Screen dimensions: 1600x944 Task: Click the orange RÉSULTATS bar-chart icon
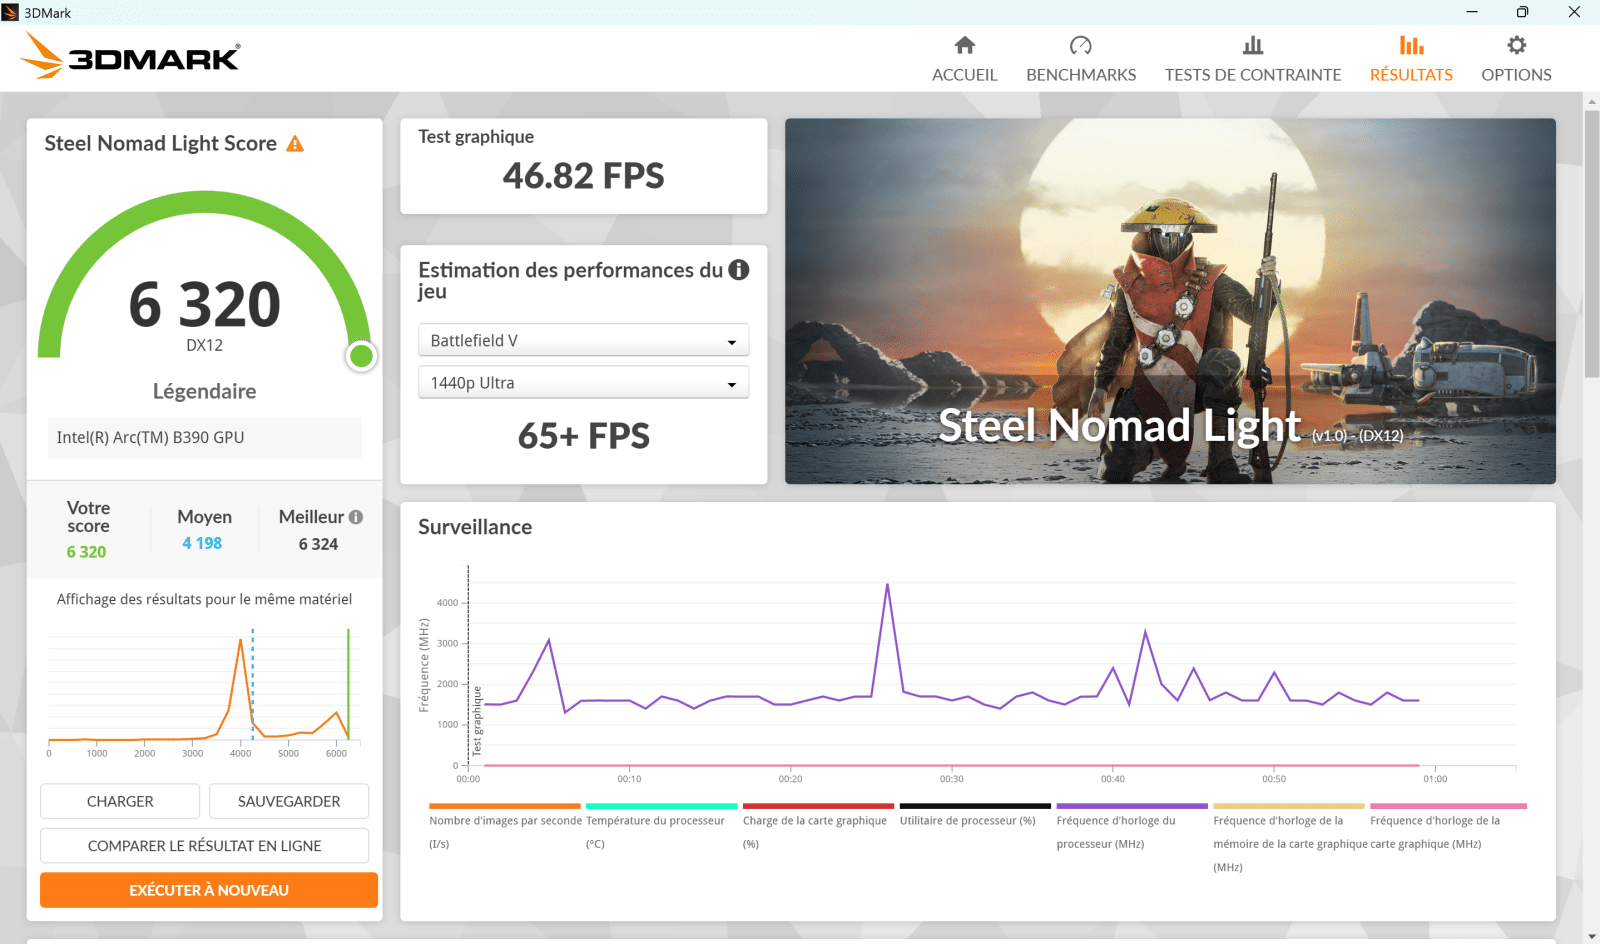1411,45
